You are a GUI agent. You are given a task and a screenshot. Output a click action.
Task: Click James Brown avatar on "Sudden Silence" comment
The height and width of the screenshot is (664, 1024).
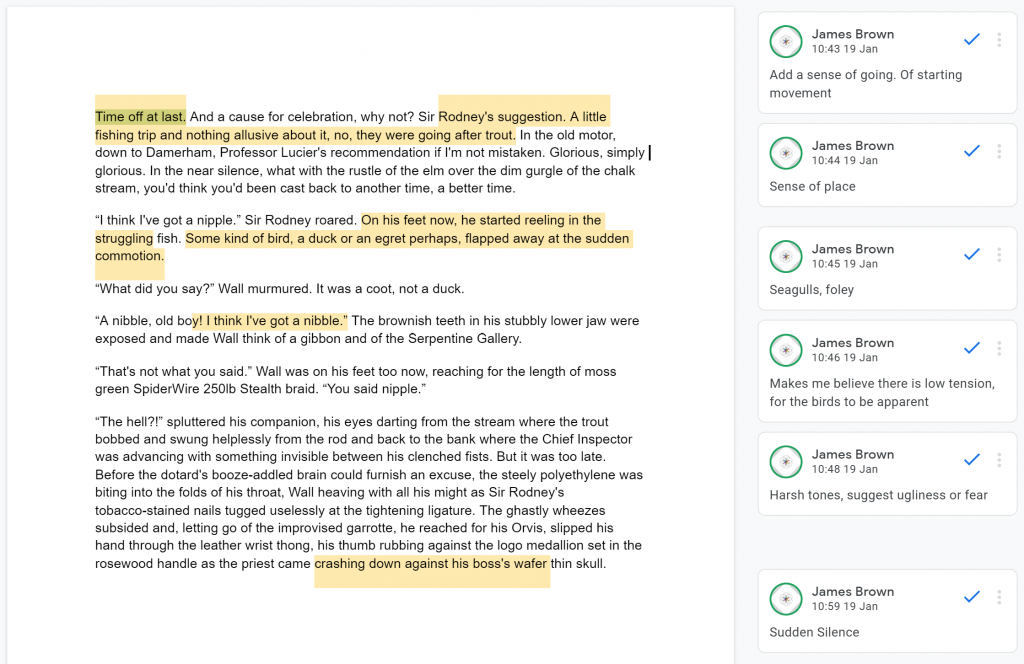pos(786,599)
